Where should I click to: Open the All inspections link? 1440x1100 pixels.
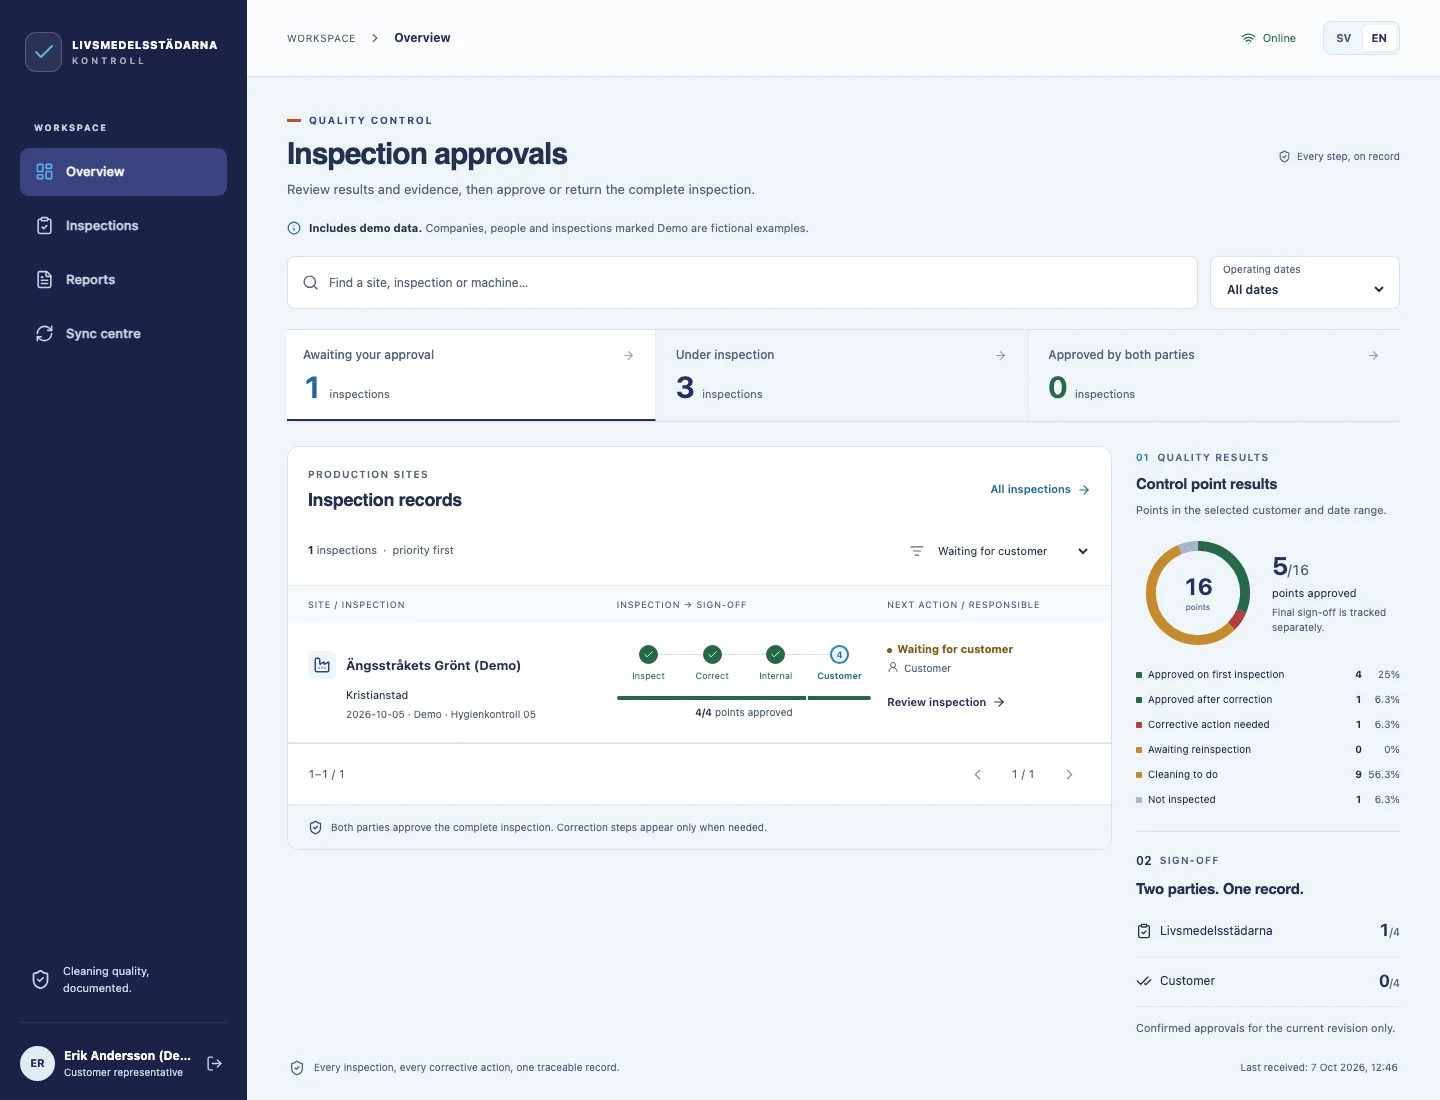pos(1040,490)
